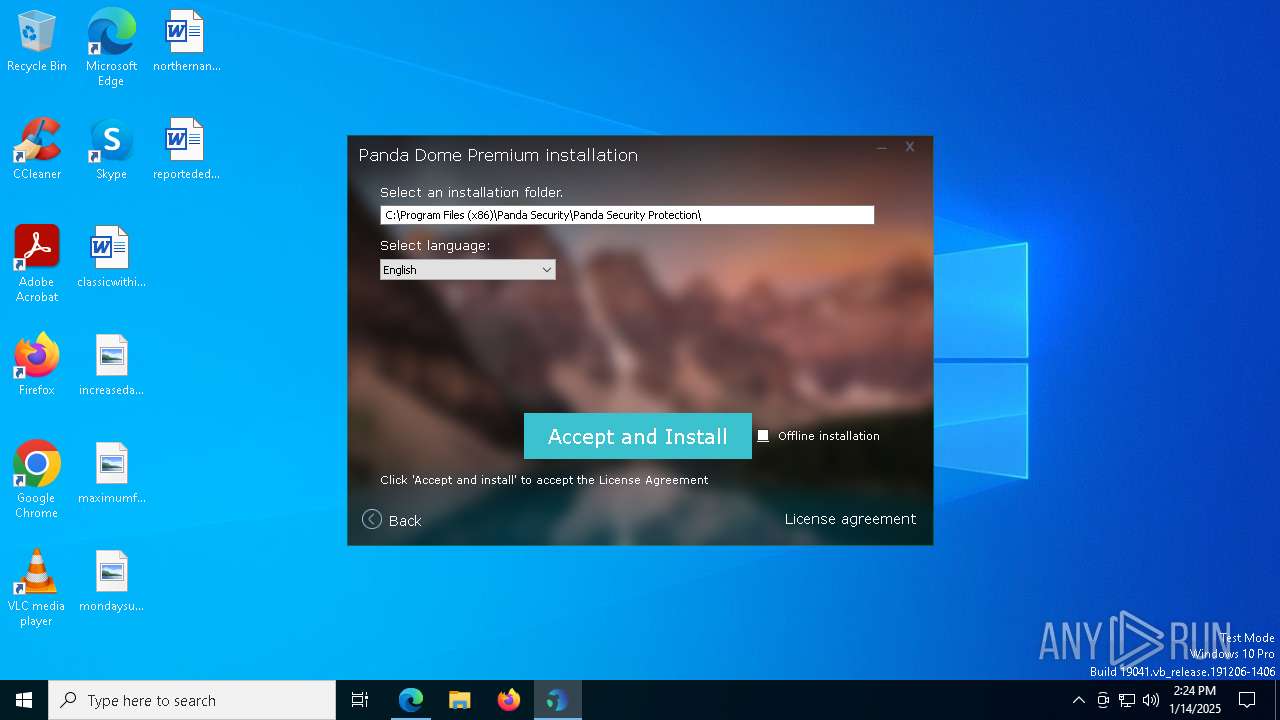1280x720 pixels.
Task: Close the Panda Dome installer window
Action: pos(910,147)
